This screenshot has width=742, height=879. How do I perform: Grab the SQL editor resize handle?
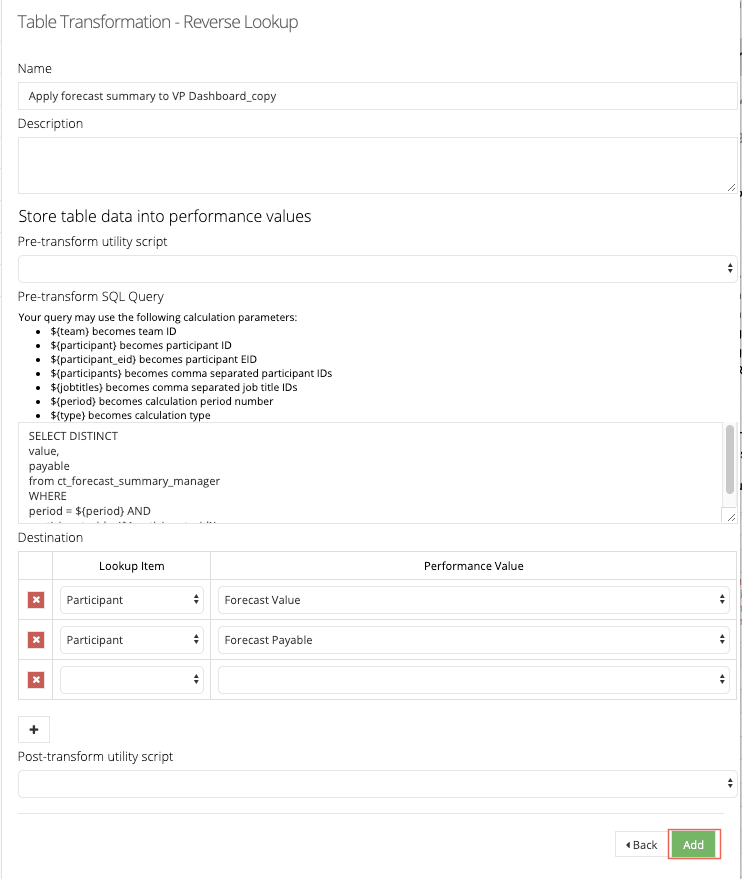[730, 517]
